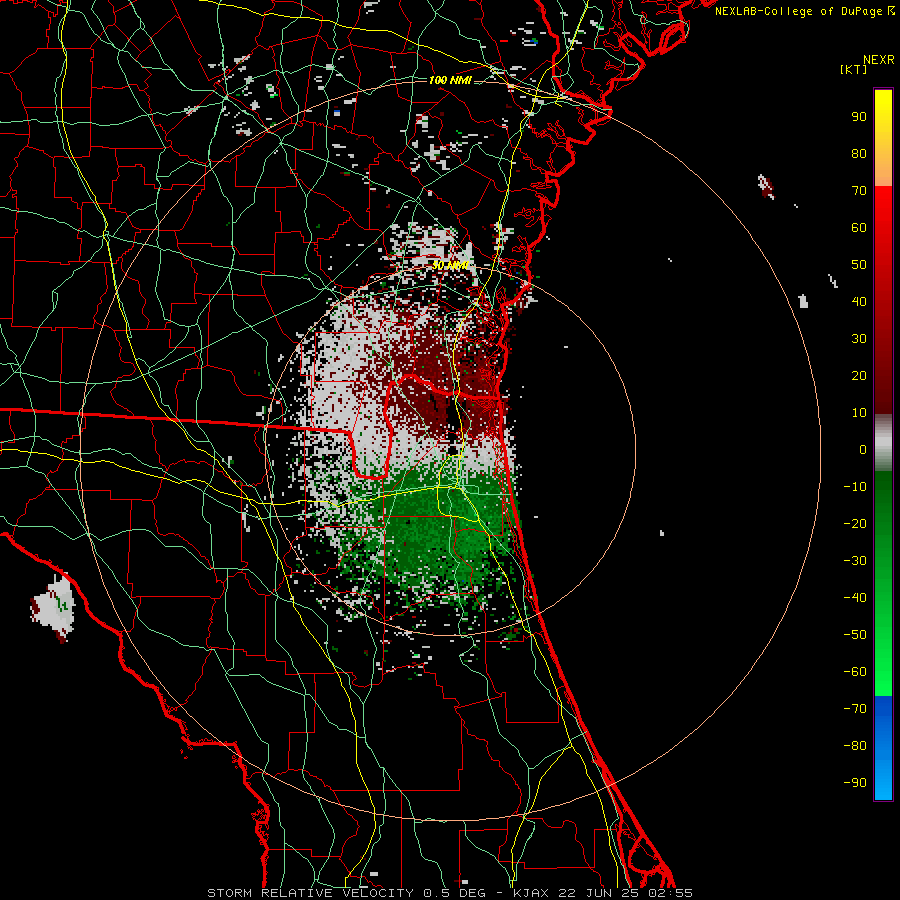900x900 pixels.
Task: Select the -50 knot scale label
Action: (855, 635)
